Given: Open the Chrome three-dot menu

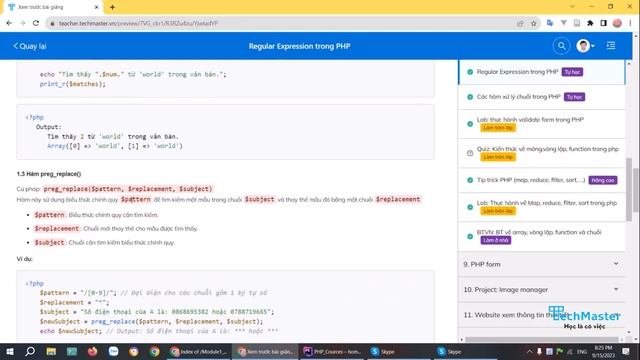Looking at the screenshot, I should (631, 23).
